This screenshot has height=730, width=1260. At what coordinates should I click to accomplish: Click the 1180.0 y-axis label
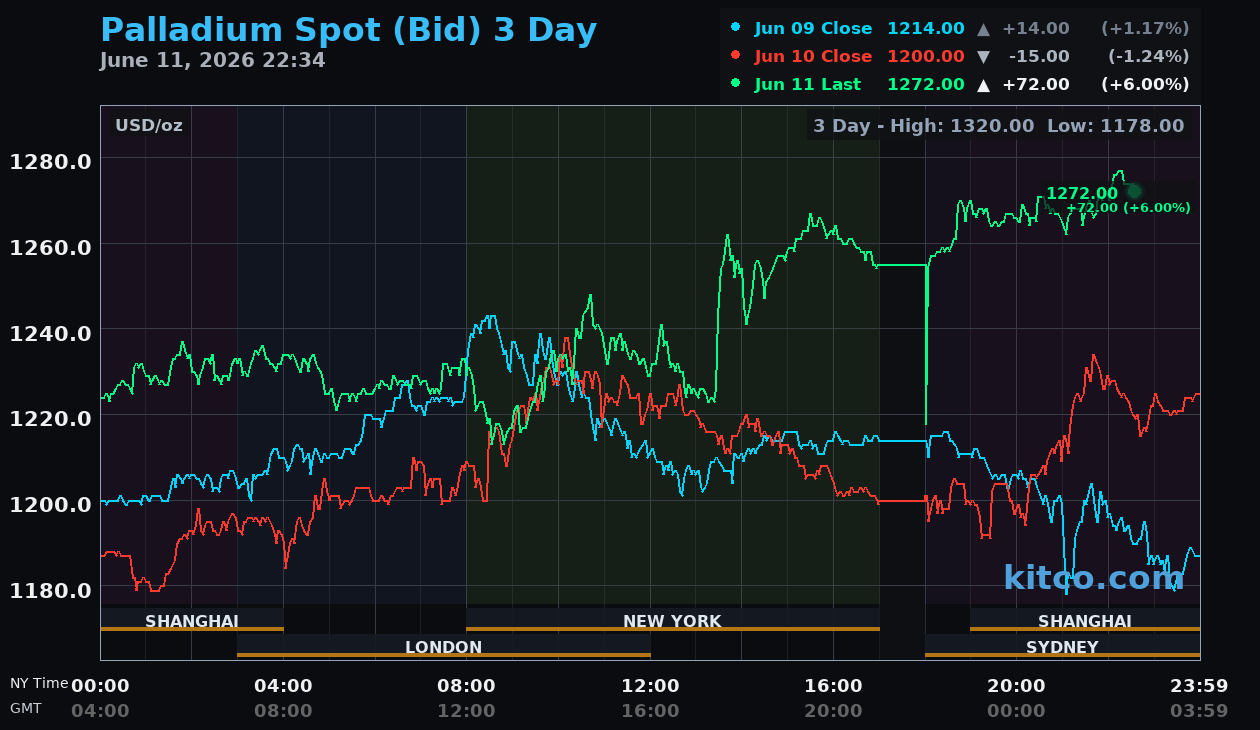tap(51, 590)
